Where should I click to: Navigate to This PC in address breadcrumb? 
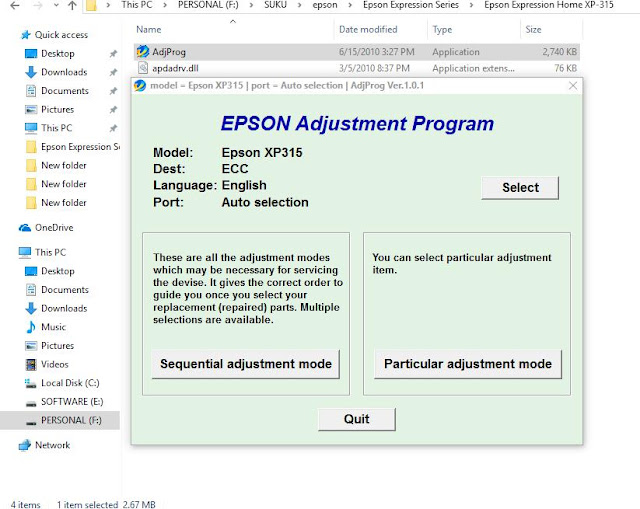pos(137,5)
